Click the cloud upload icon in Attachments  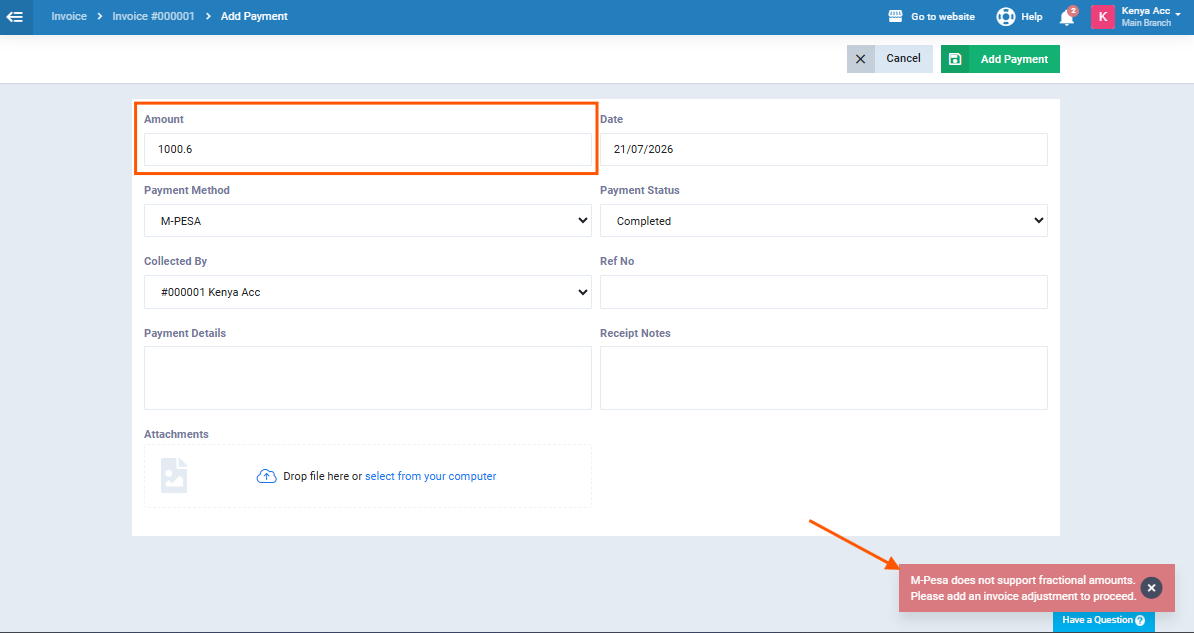267,476
